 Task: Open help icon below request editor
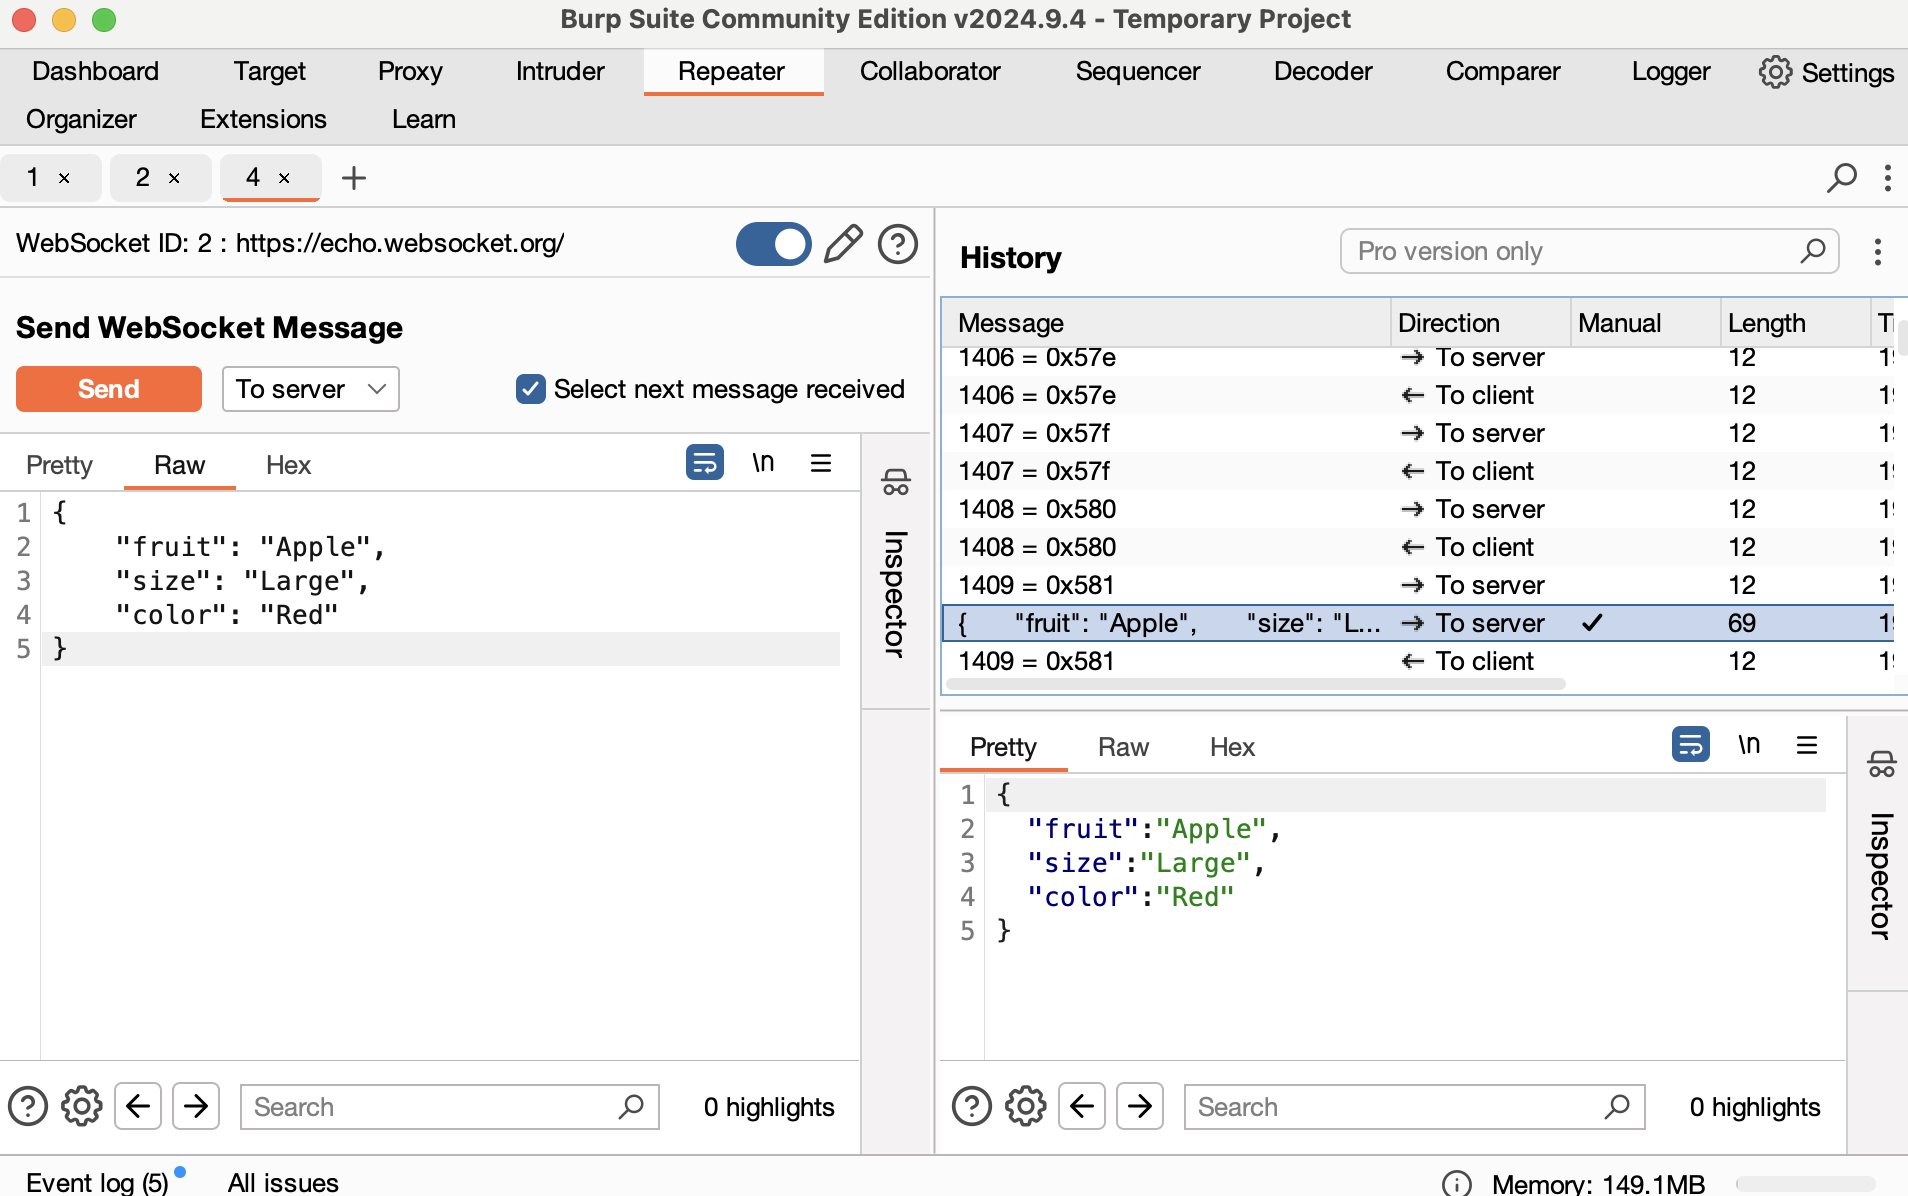(x=28, y=1106)
